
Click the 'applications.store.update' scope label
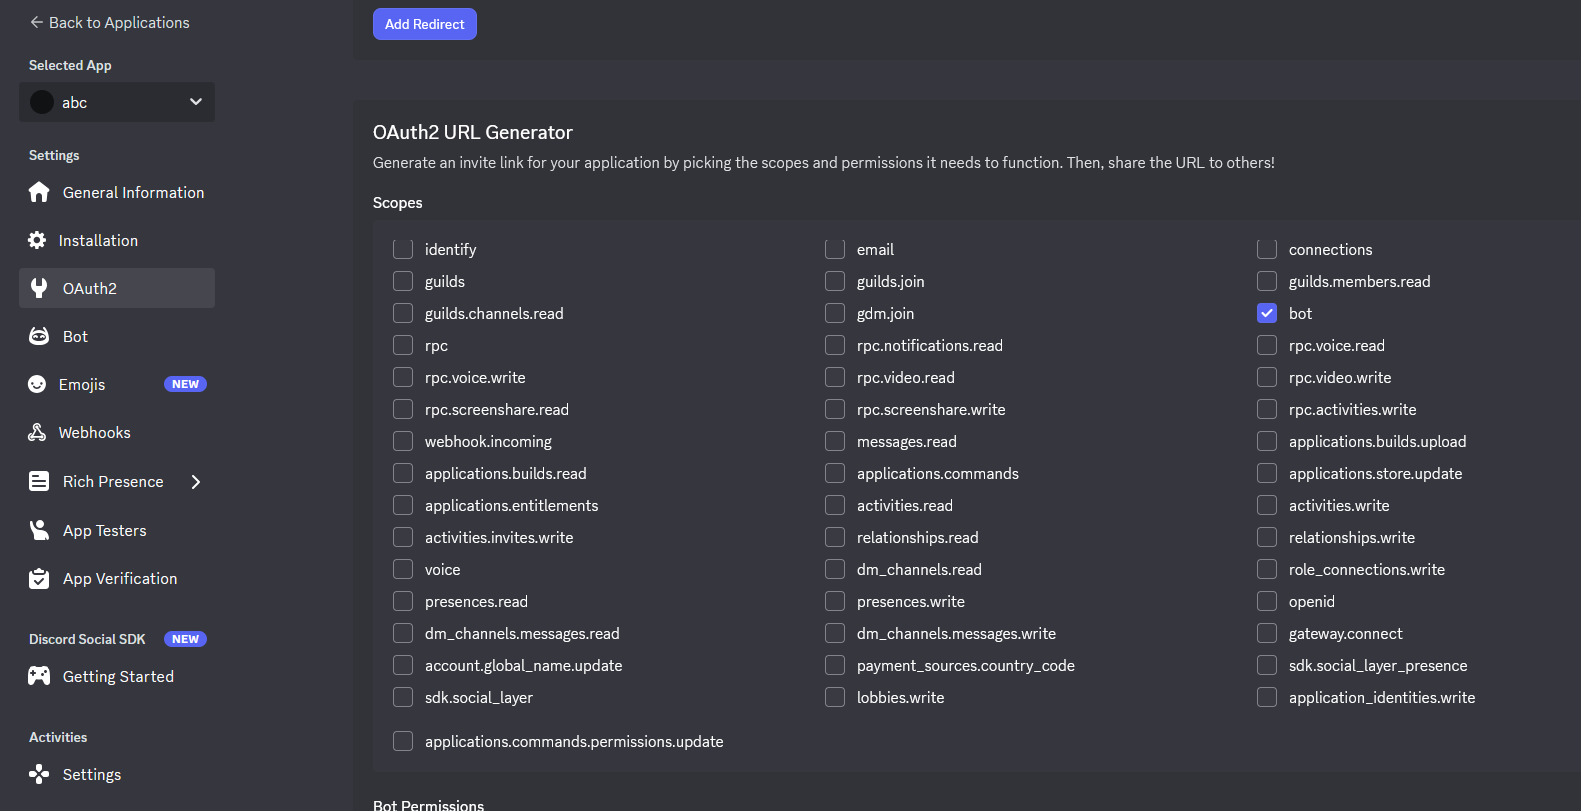coord(1375,473)
